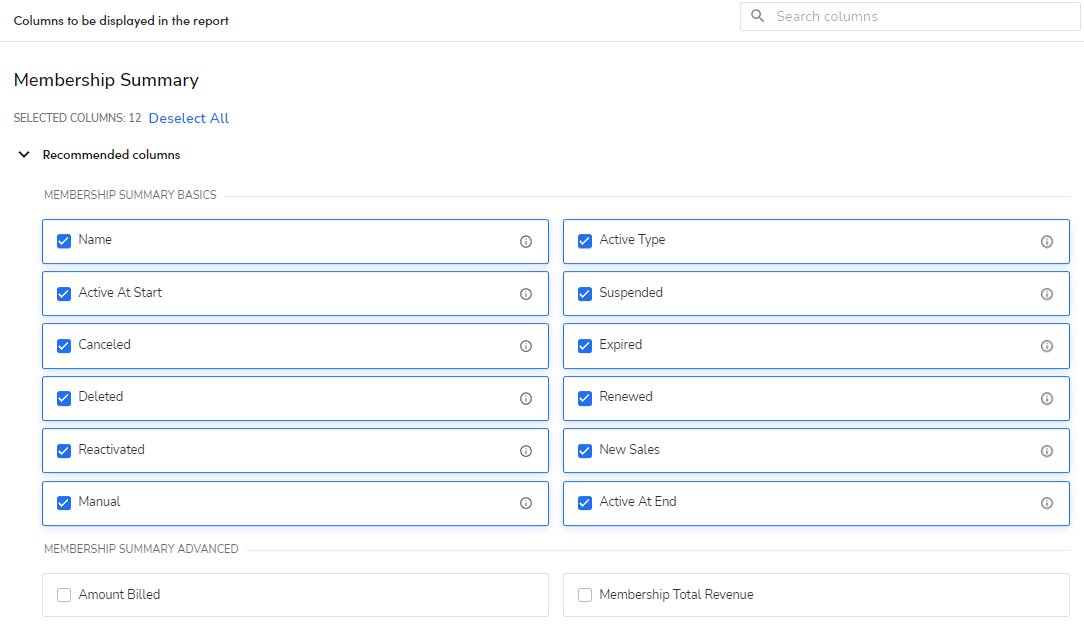Click the info icon beside Manual

tap(526, 503)
